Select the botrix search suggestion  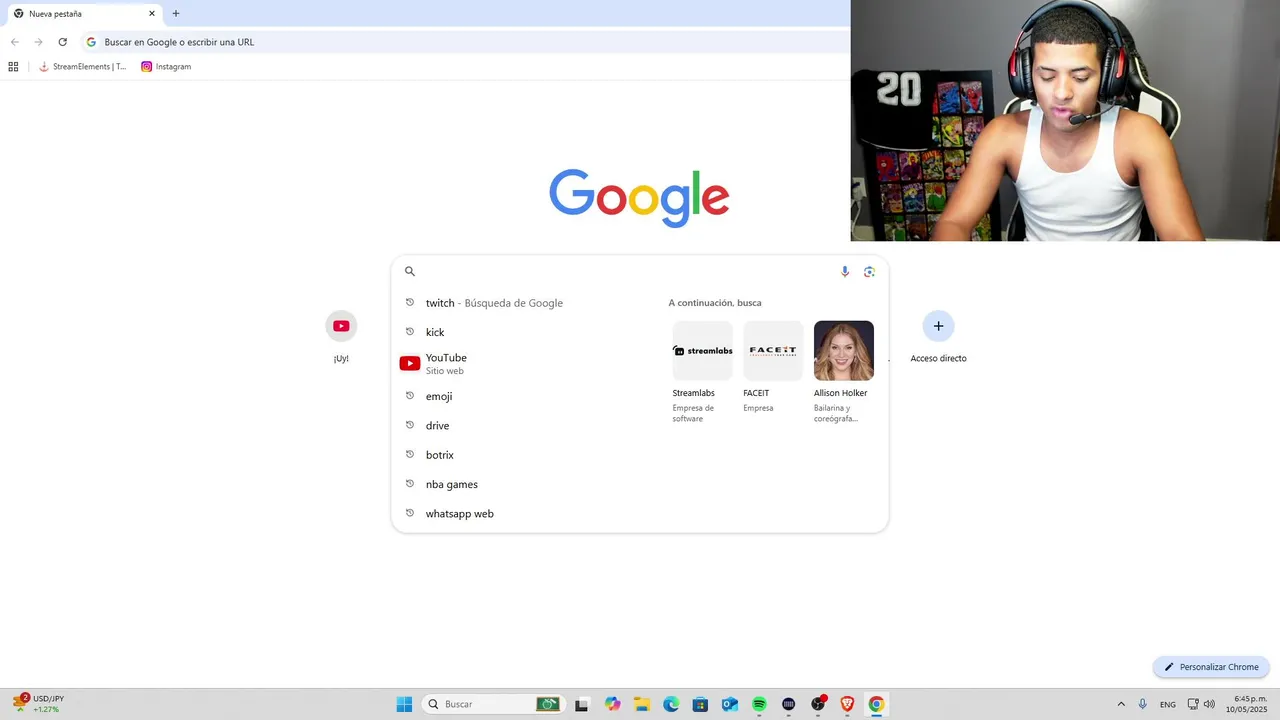[x=518, y=455]
